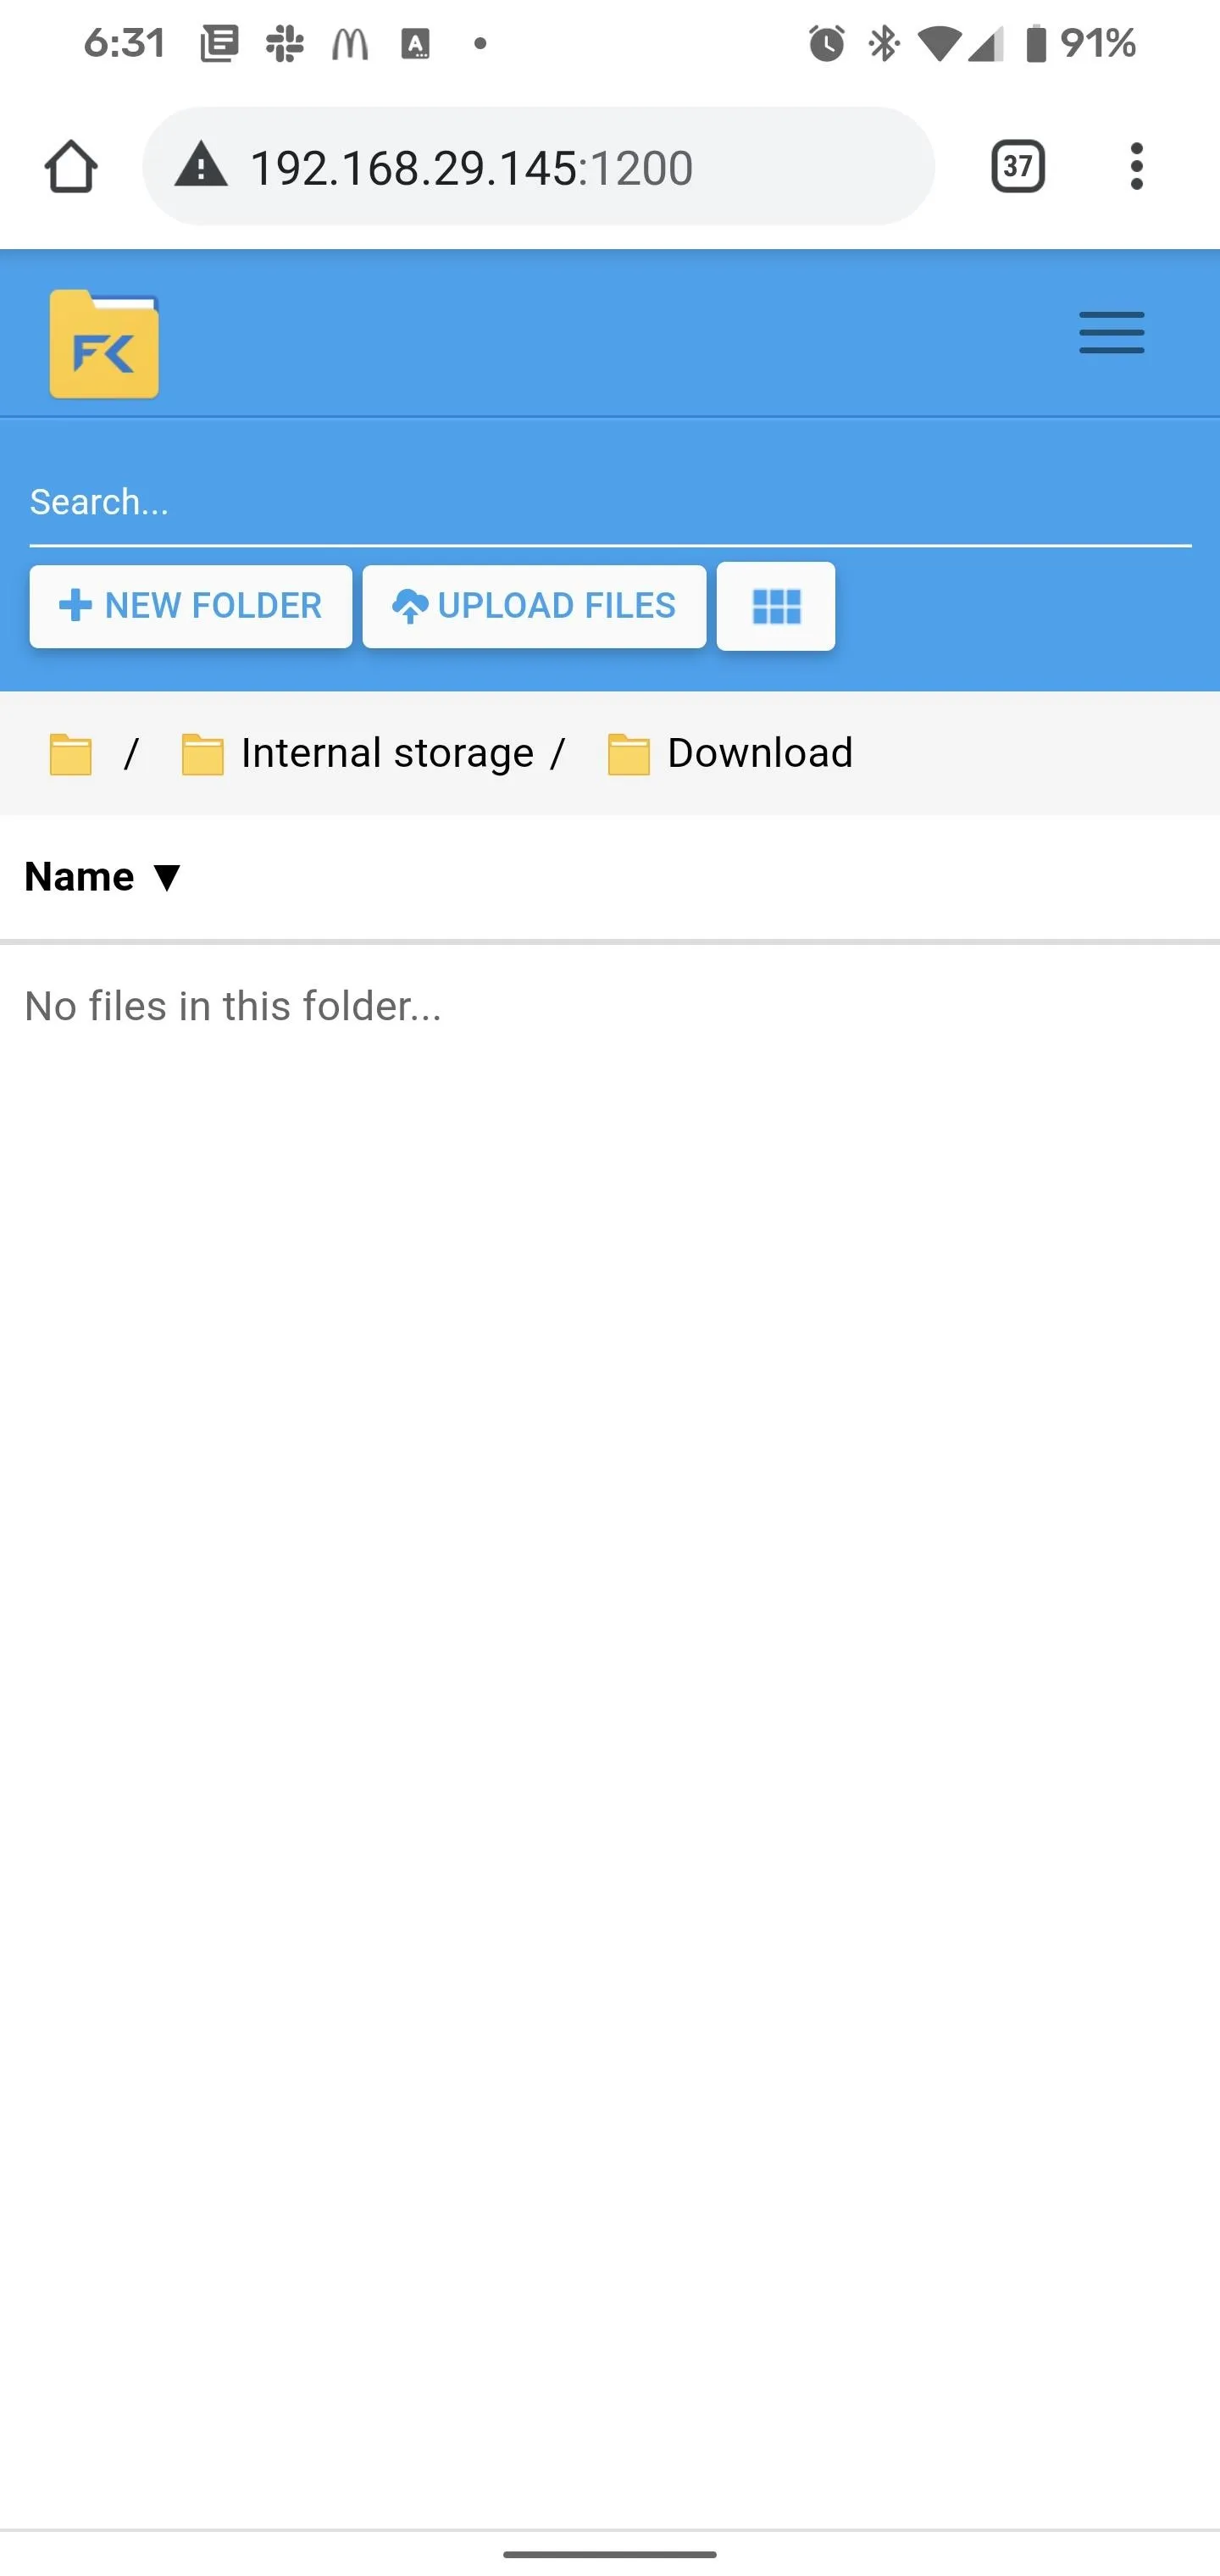The height and width of the screenshot is (2576, 1220).
Task: Open the browser three-dot overflow menu
Action: tap(1136, 166)
